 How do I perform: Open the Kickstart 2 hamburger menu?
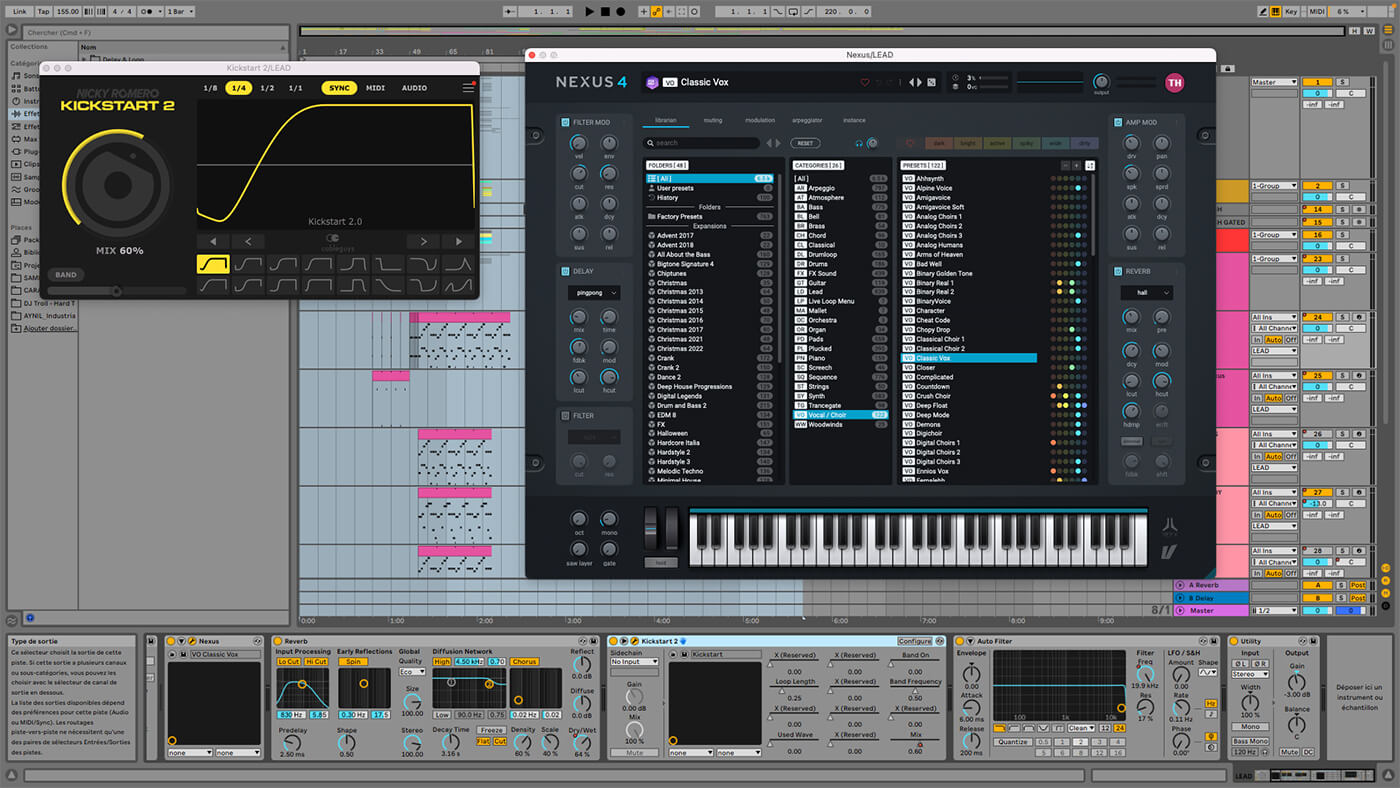pos(467,88)
